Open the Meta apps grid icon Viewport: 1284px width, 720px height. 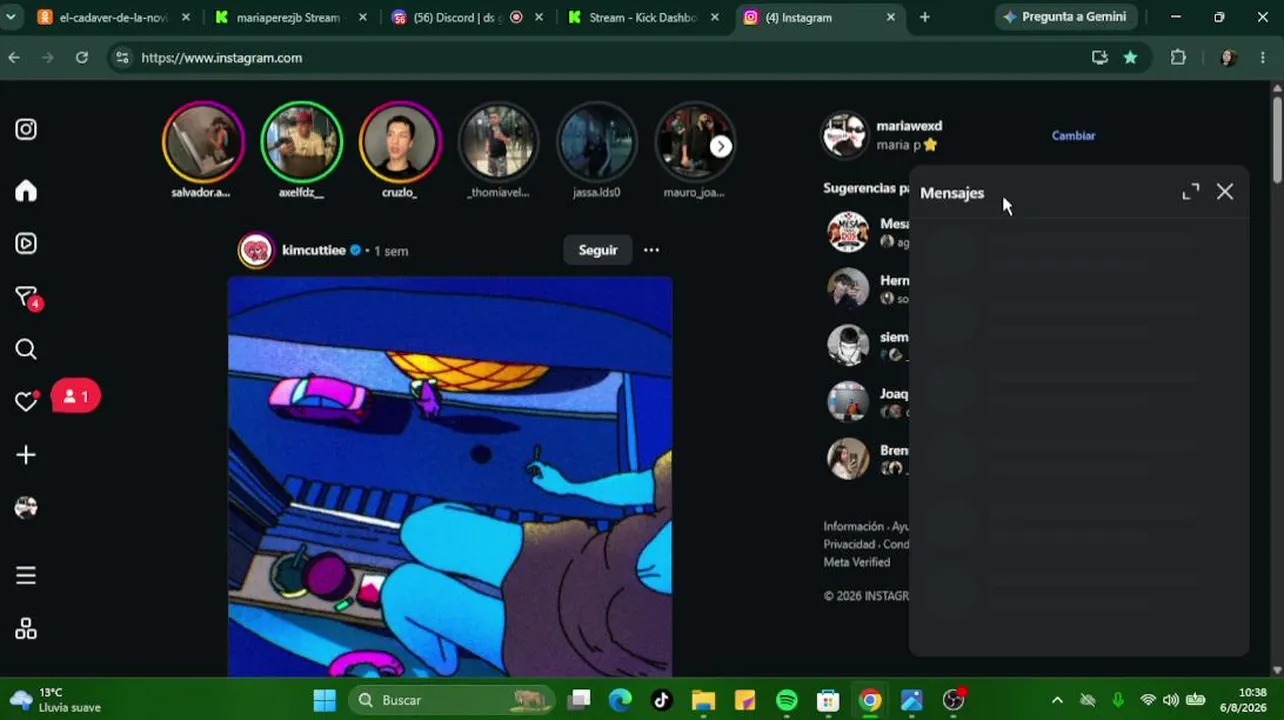point(26,629)
